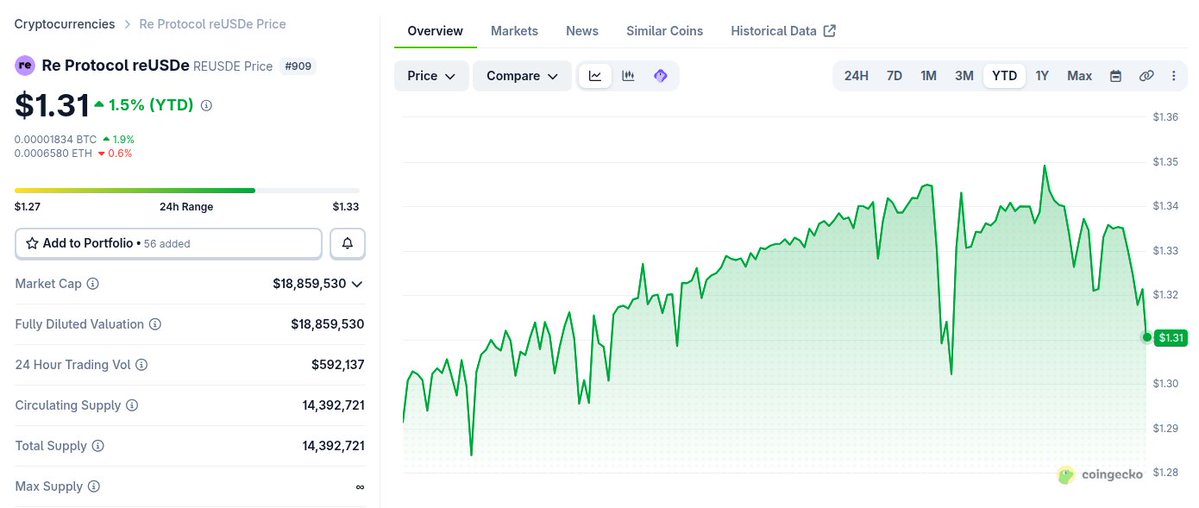Screen dimensions: 1199x508
Task: Click the #909 rank badge
Action: point(297,66)
